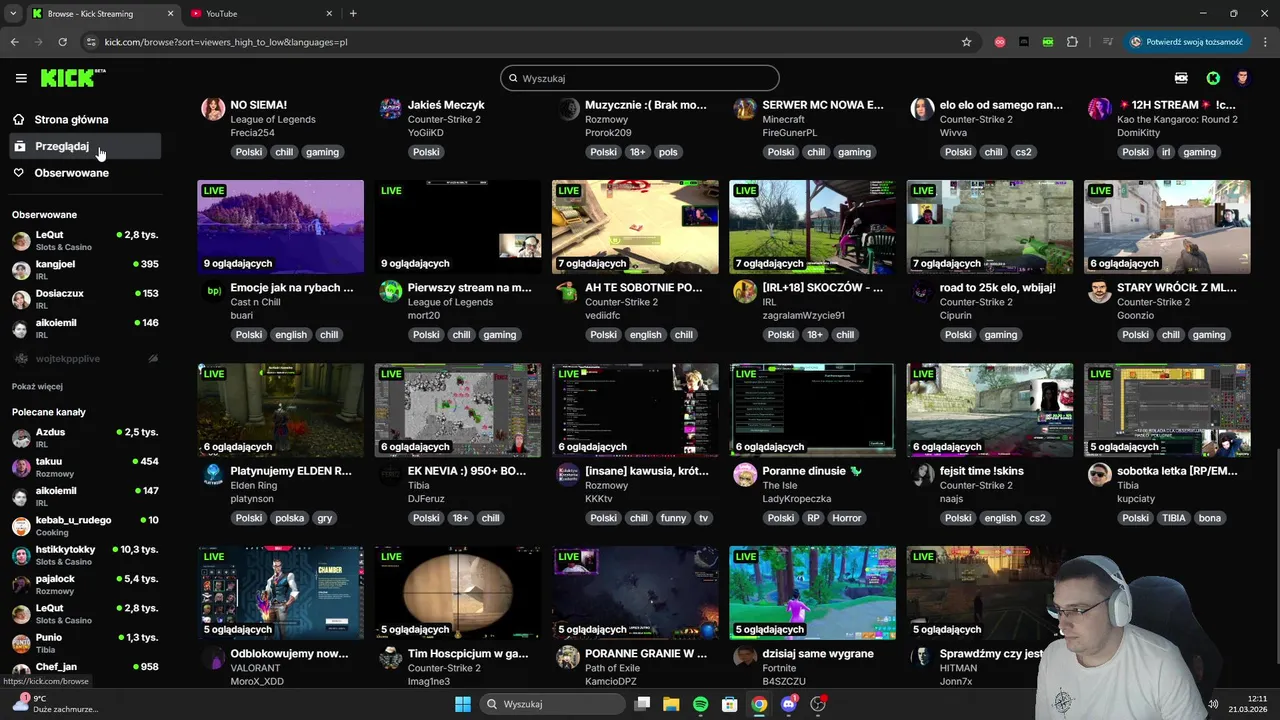This screenshot has height=720, width=1280.
Task: Open the Extensions puzzle menu
Action: pyautogui.click(x=1072, y=42)
